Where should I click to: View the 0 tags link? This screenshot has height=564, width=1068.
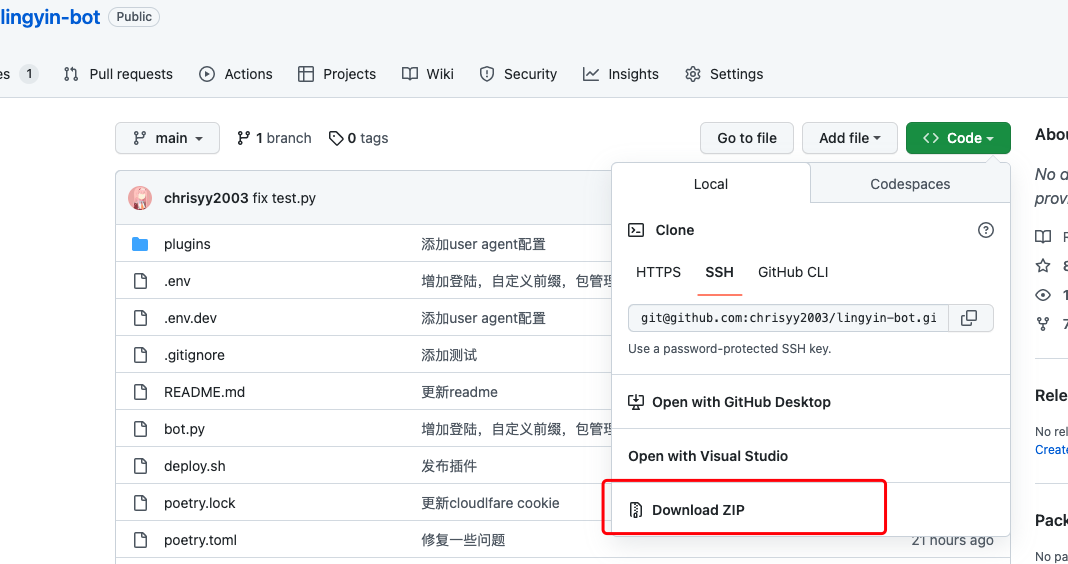(358, 138)
